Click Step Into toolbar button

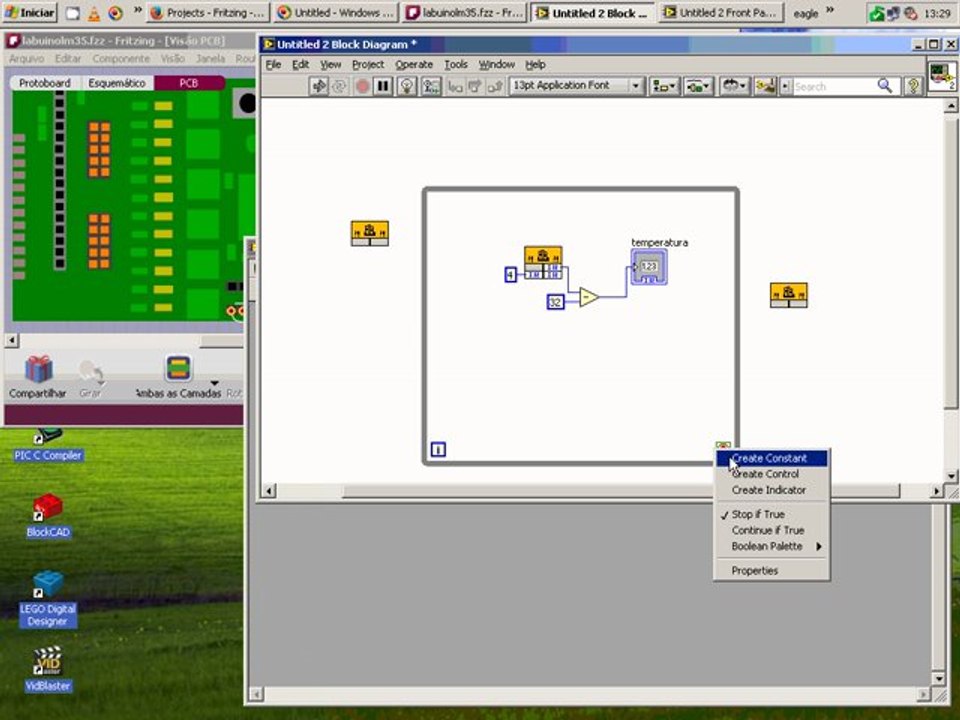click(454, 86)
